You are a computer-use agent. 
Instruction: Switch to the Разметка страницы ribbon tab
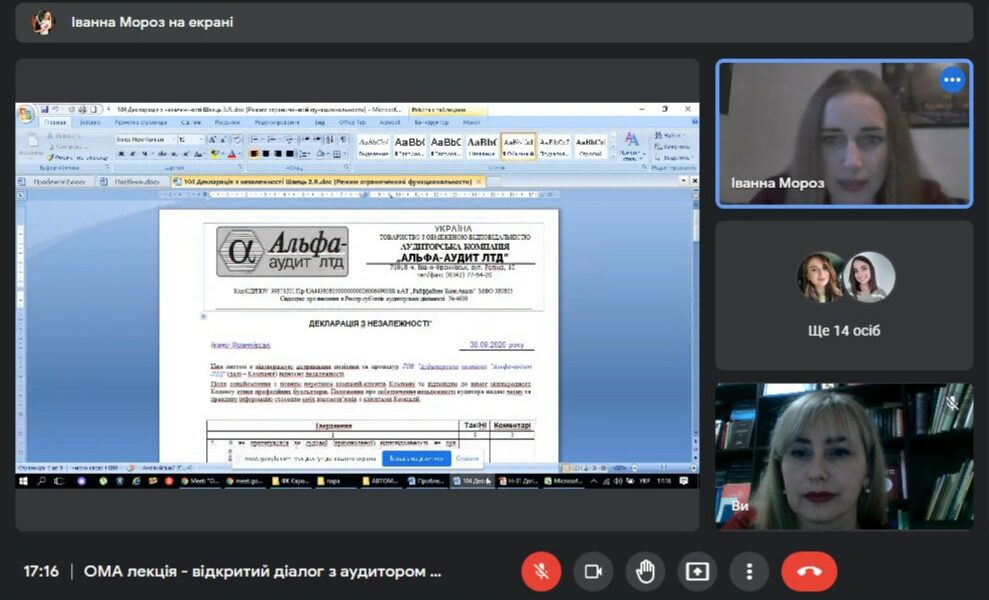click(x=141, y=122)
